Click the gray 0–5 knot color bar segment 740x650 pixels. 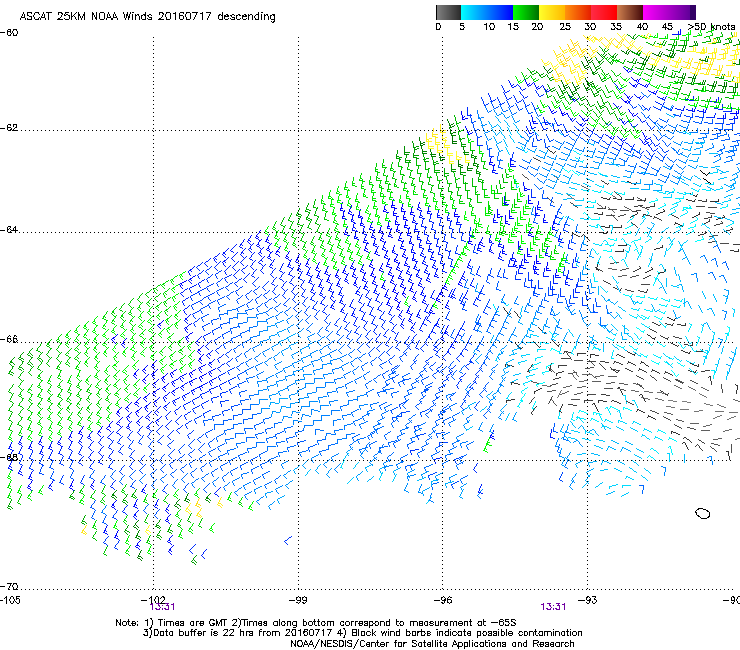pos(448,12)
